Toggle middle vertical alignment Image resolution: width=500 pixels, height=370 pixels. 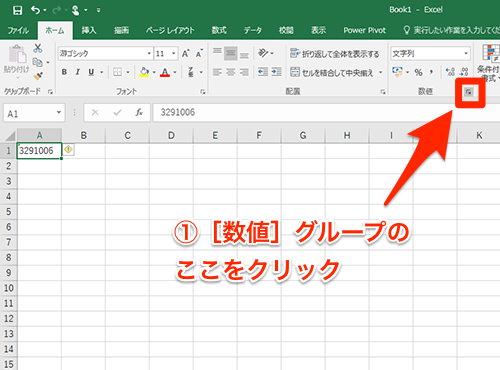(231, 53)
